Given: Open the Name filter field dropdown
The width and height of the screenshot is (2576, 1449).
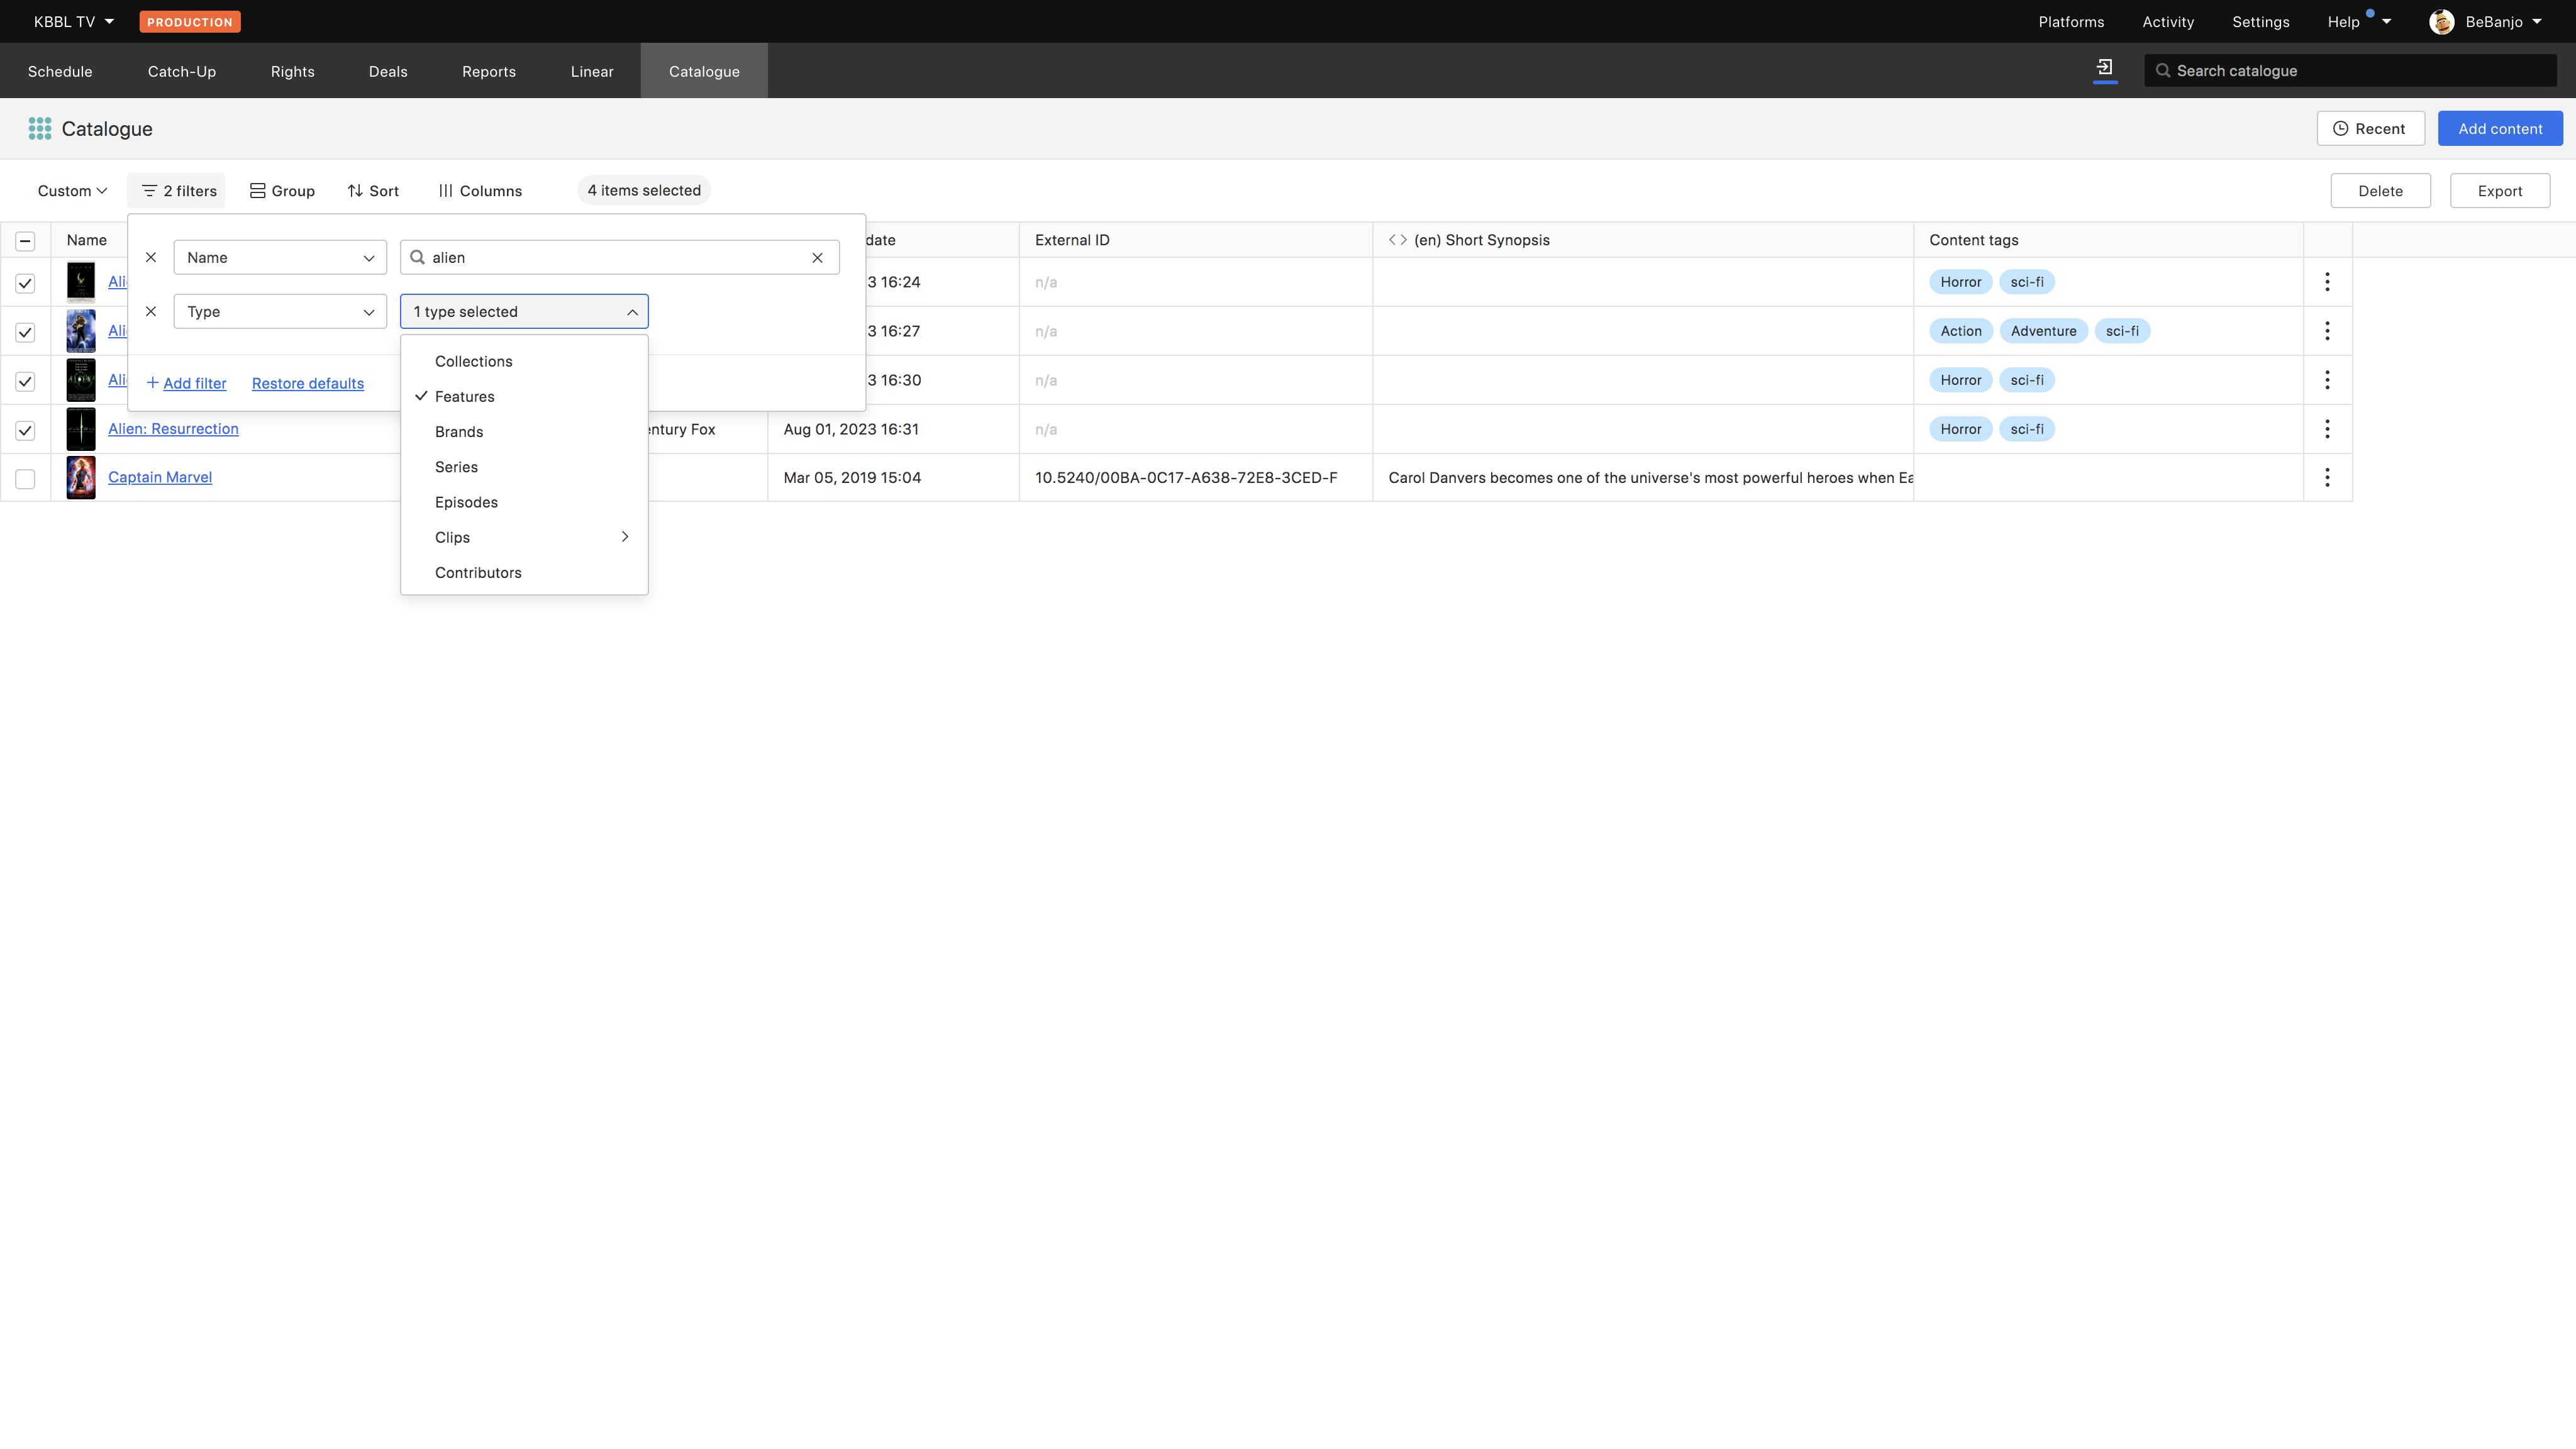Looking at the screenshot, I should click(x=280, y=258).
